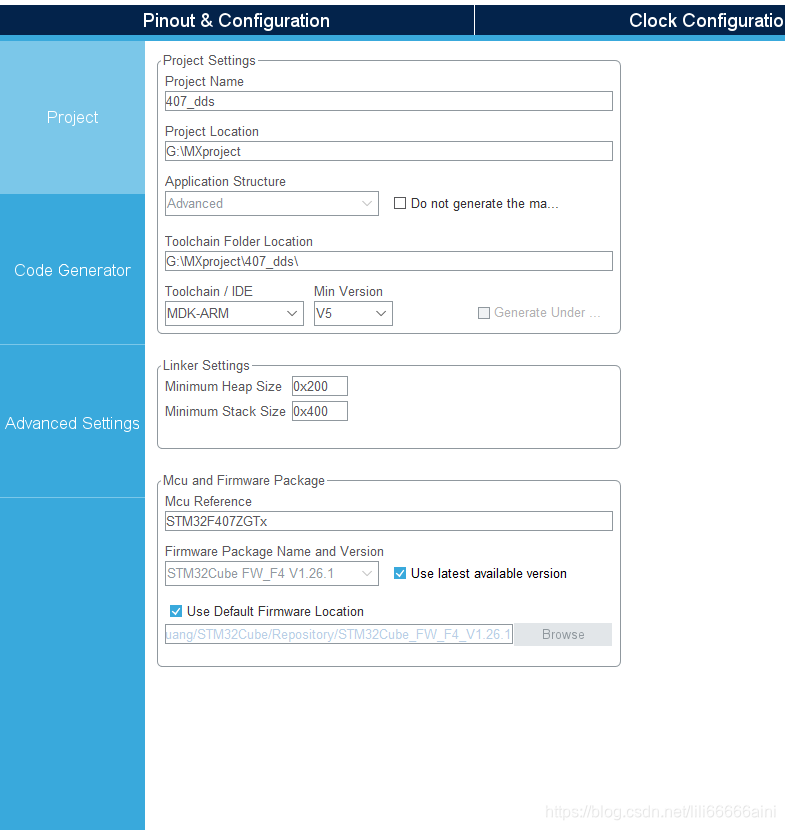Click the Browse button
Screen dimensions: 785x830
point(563,634)
